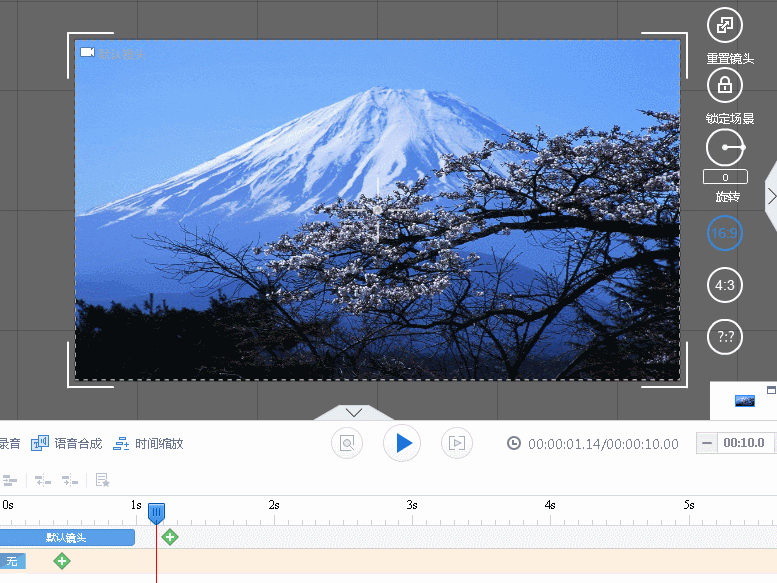Screen dimensions: 777x583
Task: Click the clock icon beside the timecode
Action: [514, 443]
